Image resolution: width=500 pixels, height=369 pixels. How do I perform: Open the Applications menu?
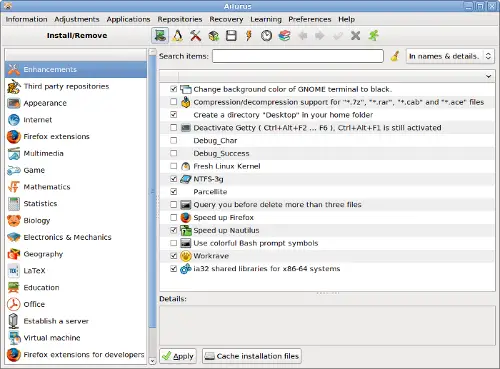tap(128, 19)
